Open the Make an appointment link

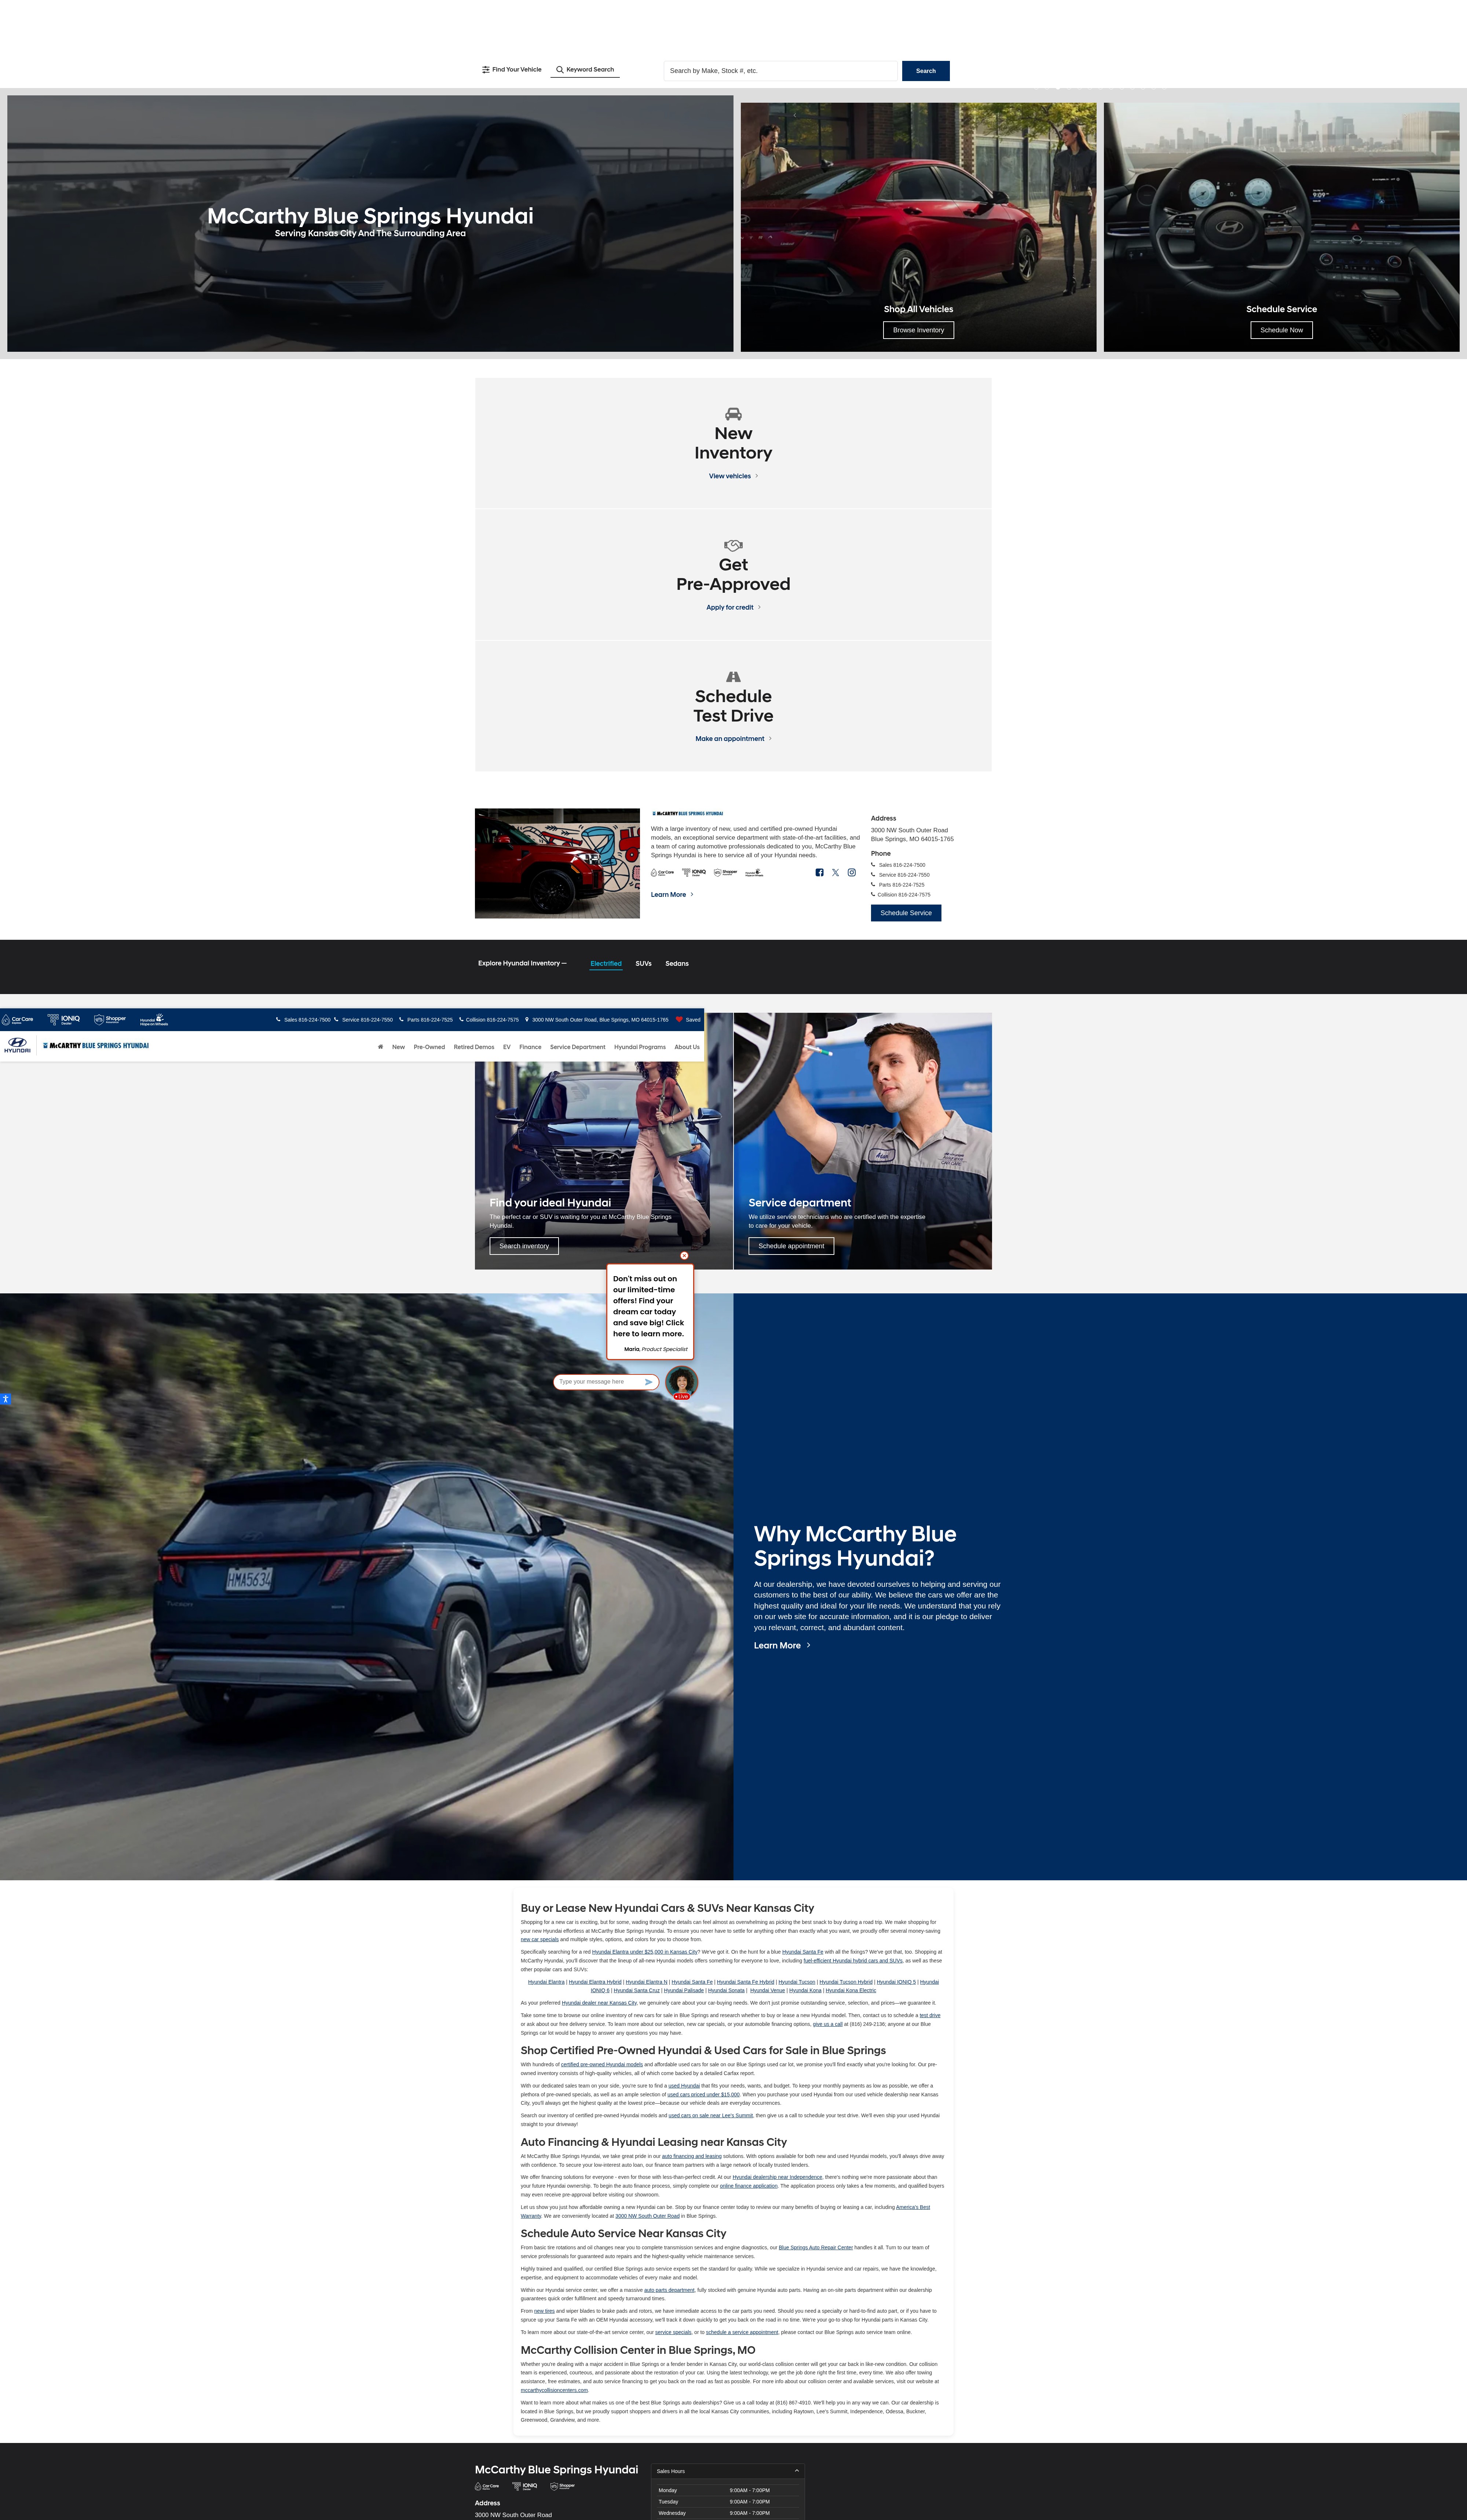733,739
